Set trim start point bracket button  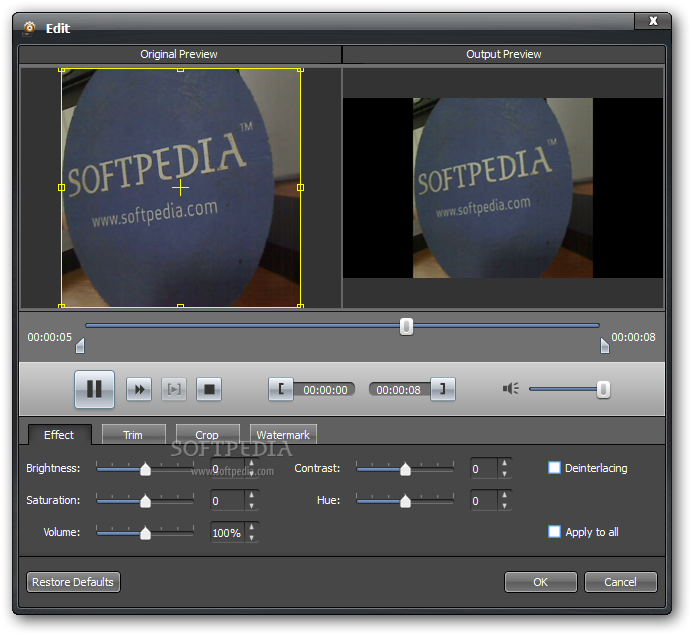[281, 389]
